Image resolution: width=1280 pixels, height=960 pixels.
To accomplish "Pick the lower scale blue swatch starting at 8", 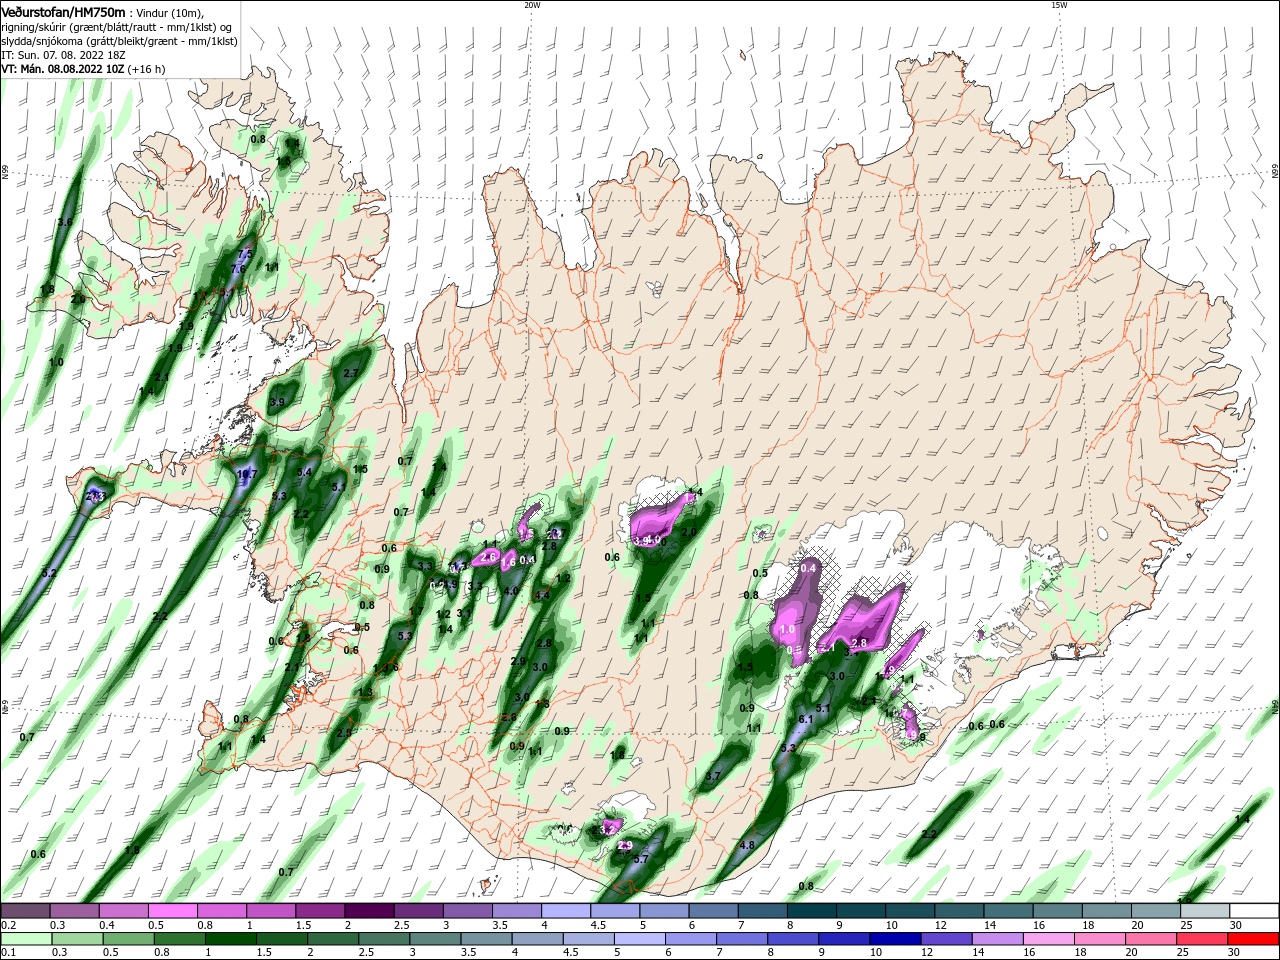I will tap(795, 939).
